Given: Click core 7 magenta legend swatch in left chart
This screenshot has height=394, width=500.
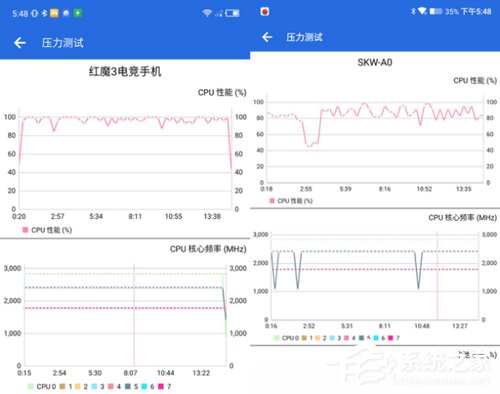Looking at the screenshot, I should [x=161, y=386].
